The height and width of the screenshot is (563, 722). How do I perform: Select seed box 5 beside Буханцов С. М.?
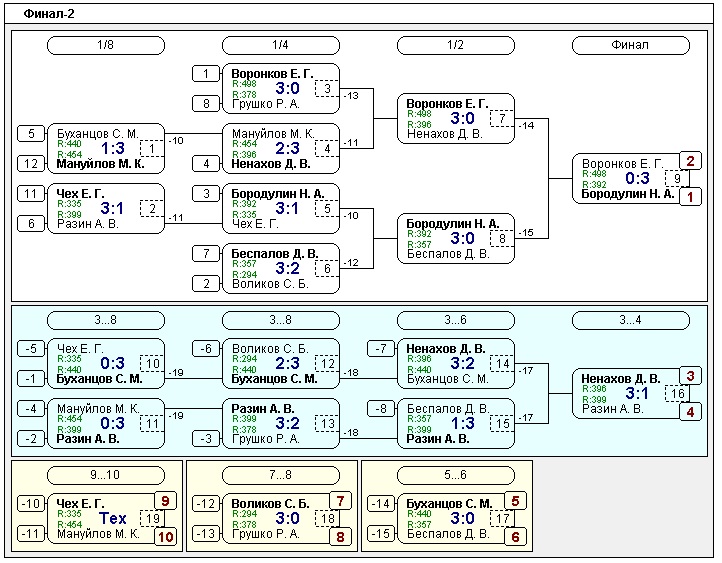coord(31,134)
